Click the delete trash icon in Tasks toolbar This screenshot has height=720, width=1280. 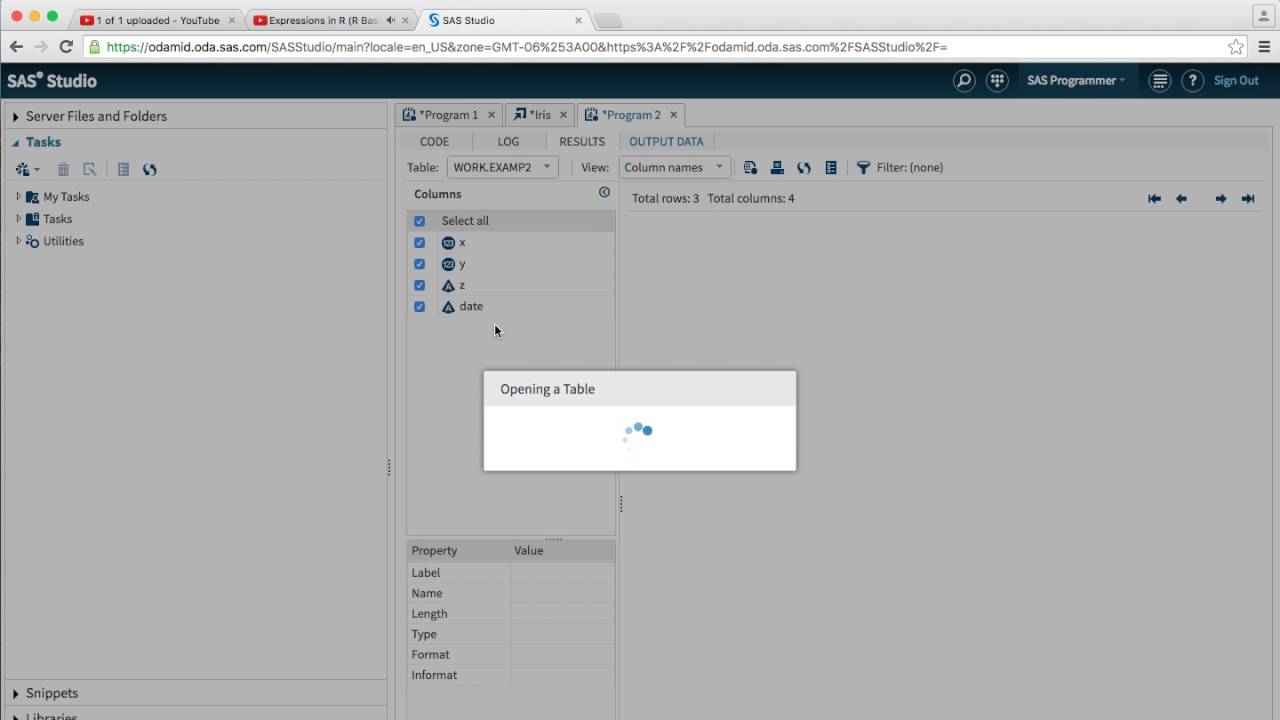63,170
